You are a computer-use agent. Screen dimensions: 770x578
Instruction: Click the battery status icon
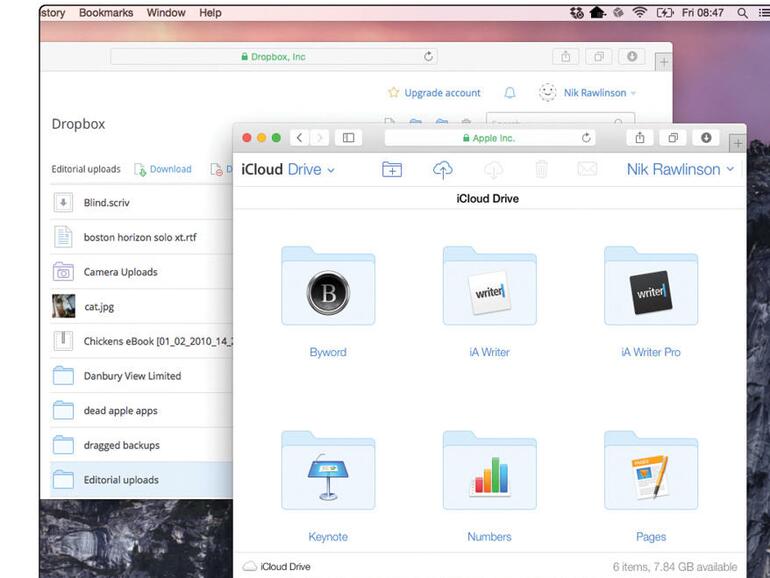(665, 12)
